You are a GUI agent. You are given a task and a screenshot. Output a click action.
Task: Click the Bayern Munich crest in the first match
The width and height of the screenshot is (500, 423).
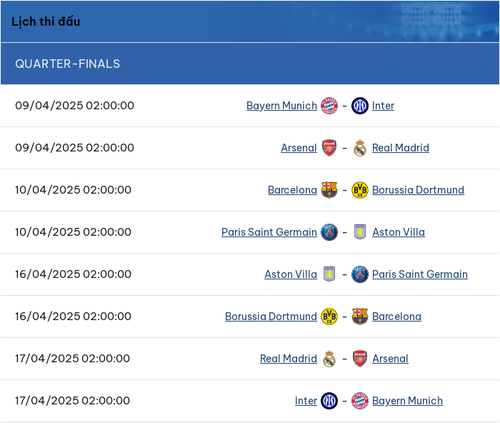pos(329,106)
